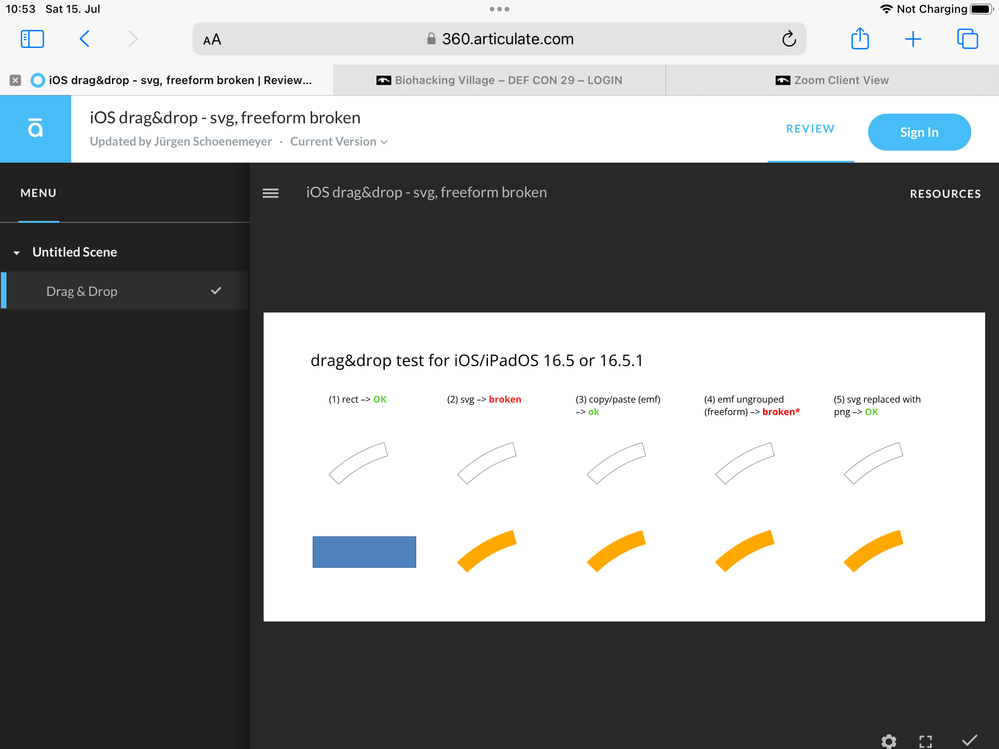Click the orange arc under svg broken
Screen dimensions: 999x749
[x=487, y=550]
